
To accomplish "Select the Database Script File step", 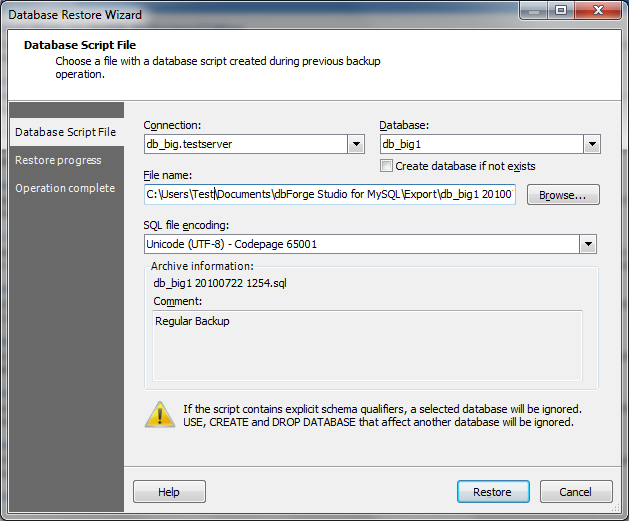I will point(66,132).
